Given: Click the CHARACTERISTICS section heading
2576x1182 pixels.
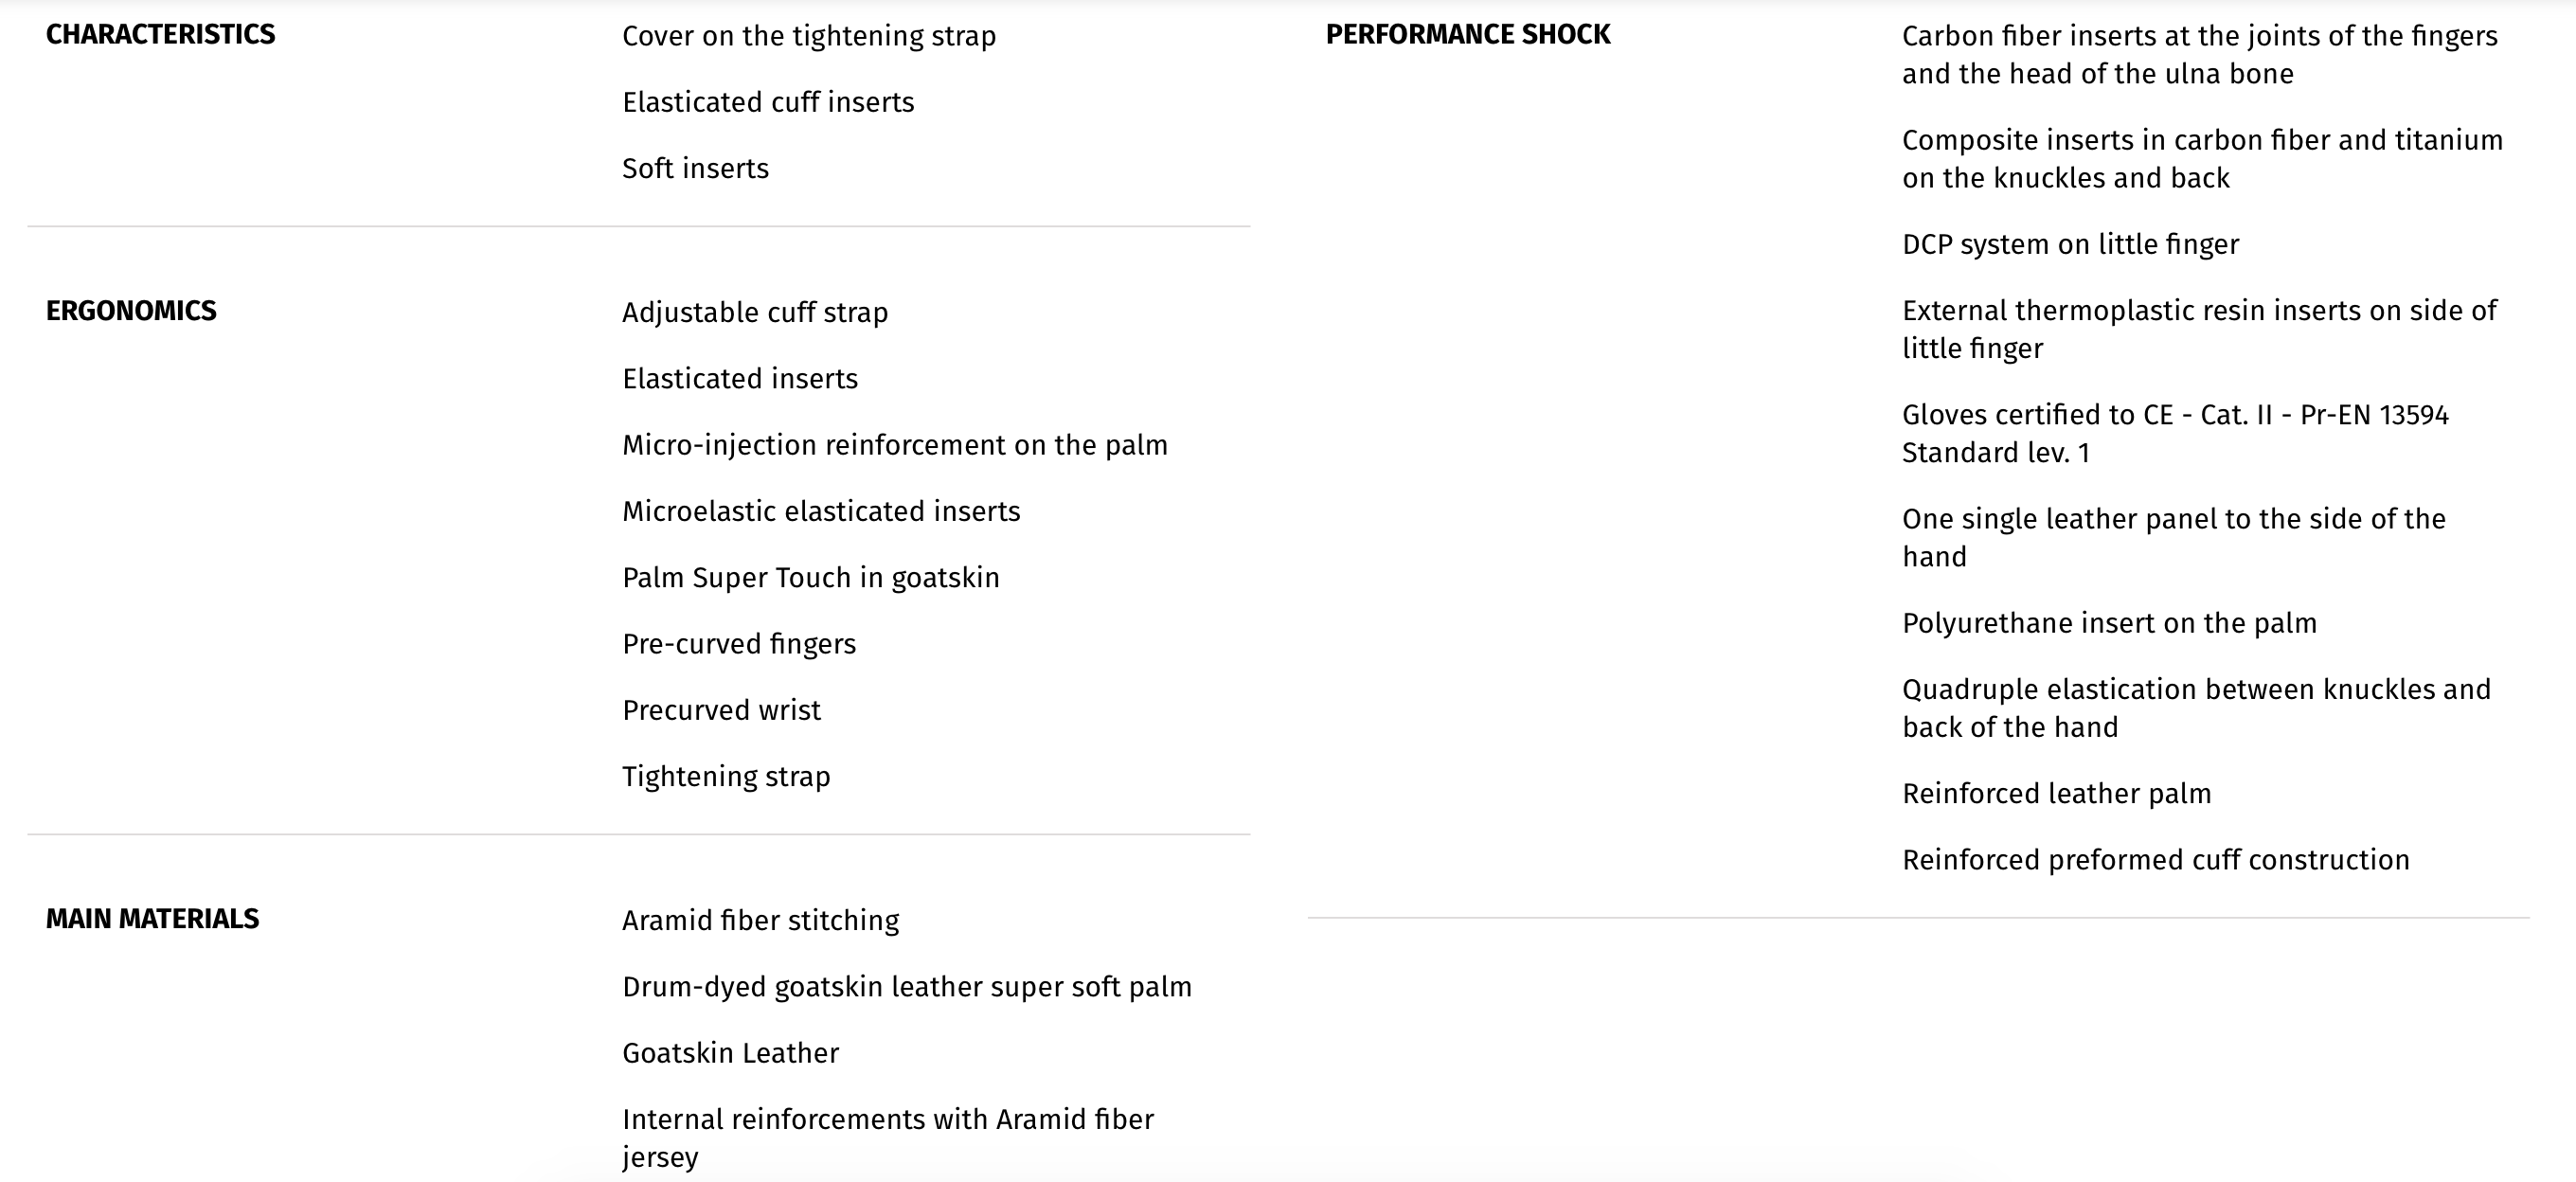Looking at the screenshot, I should pos(160,35).
